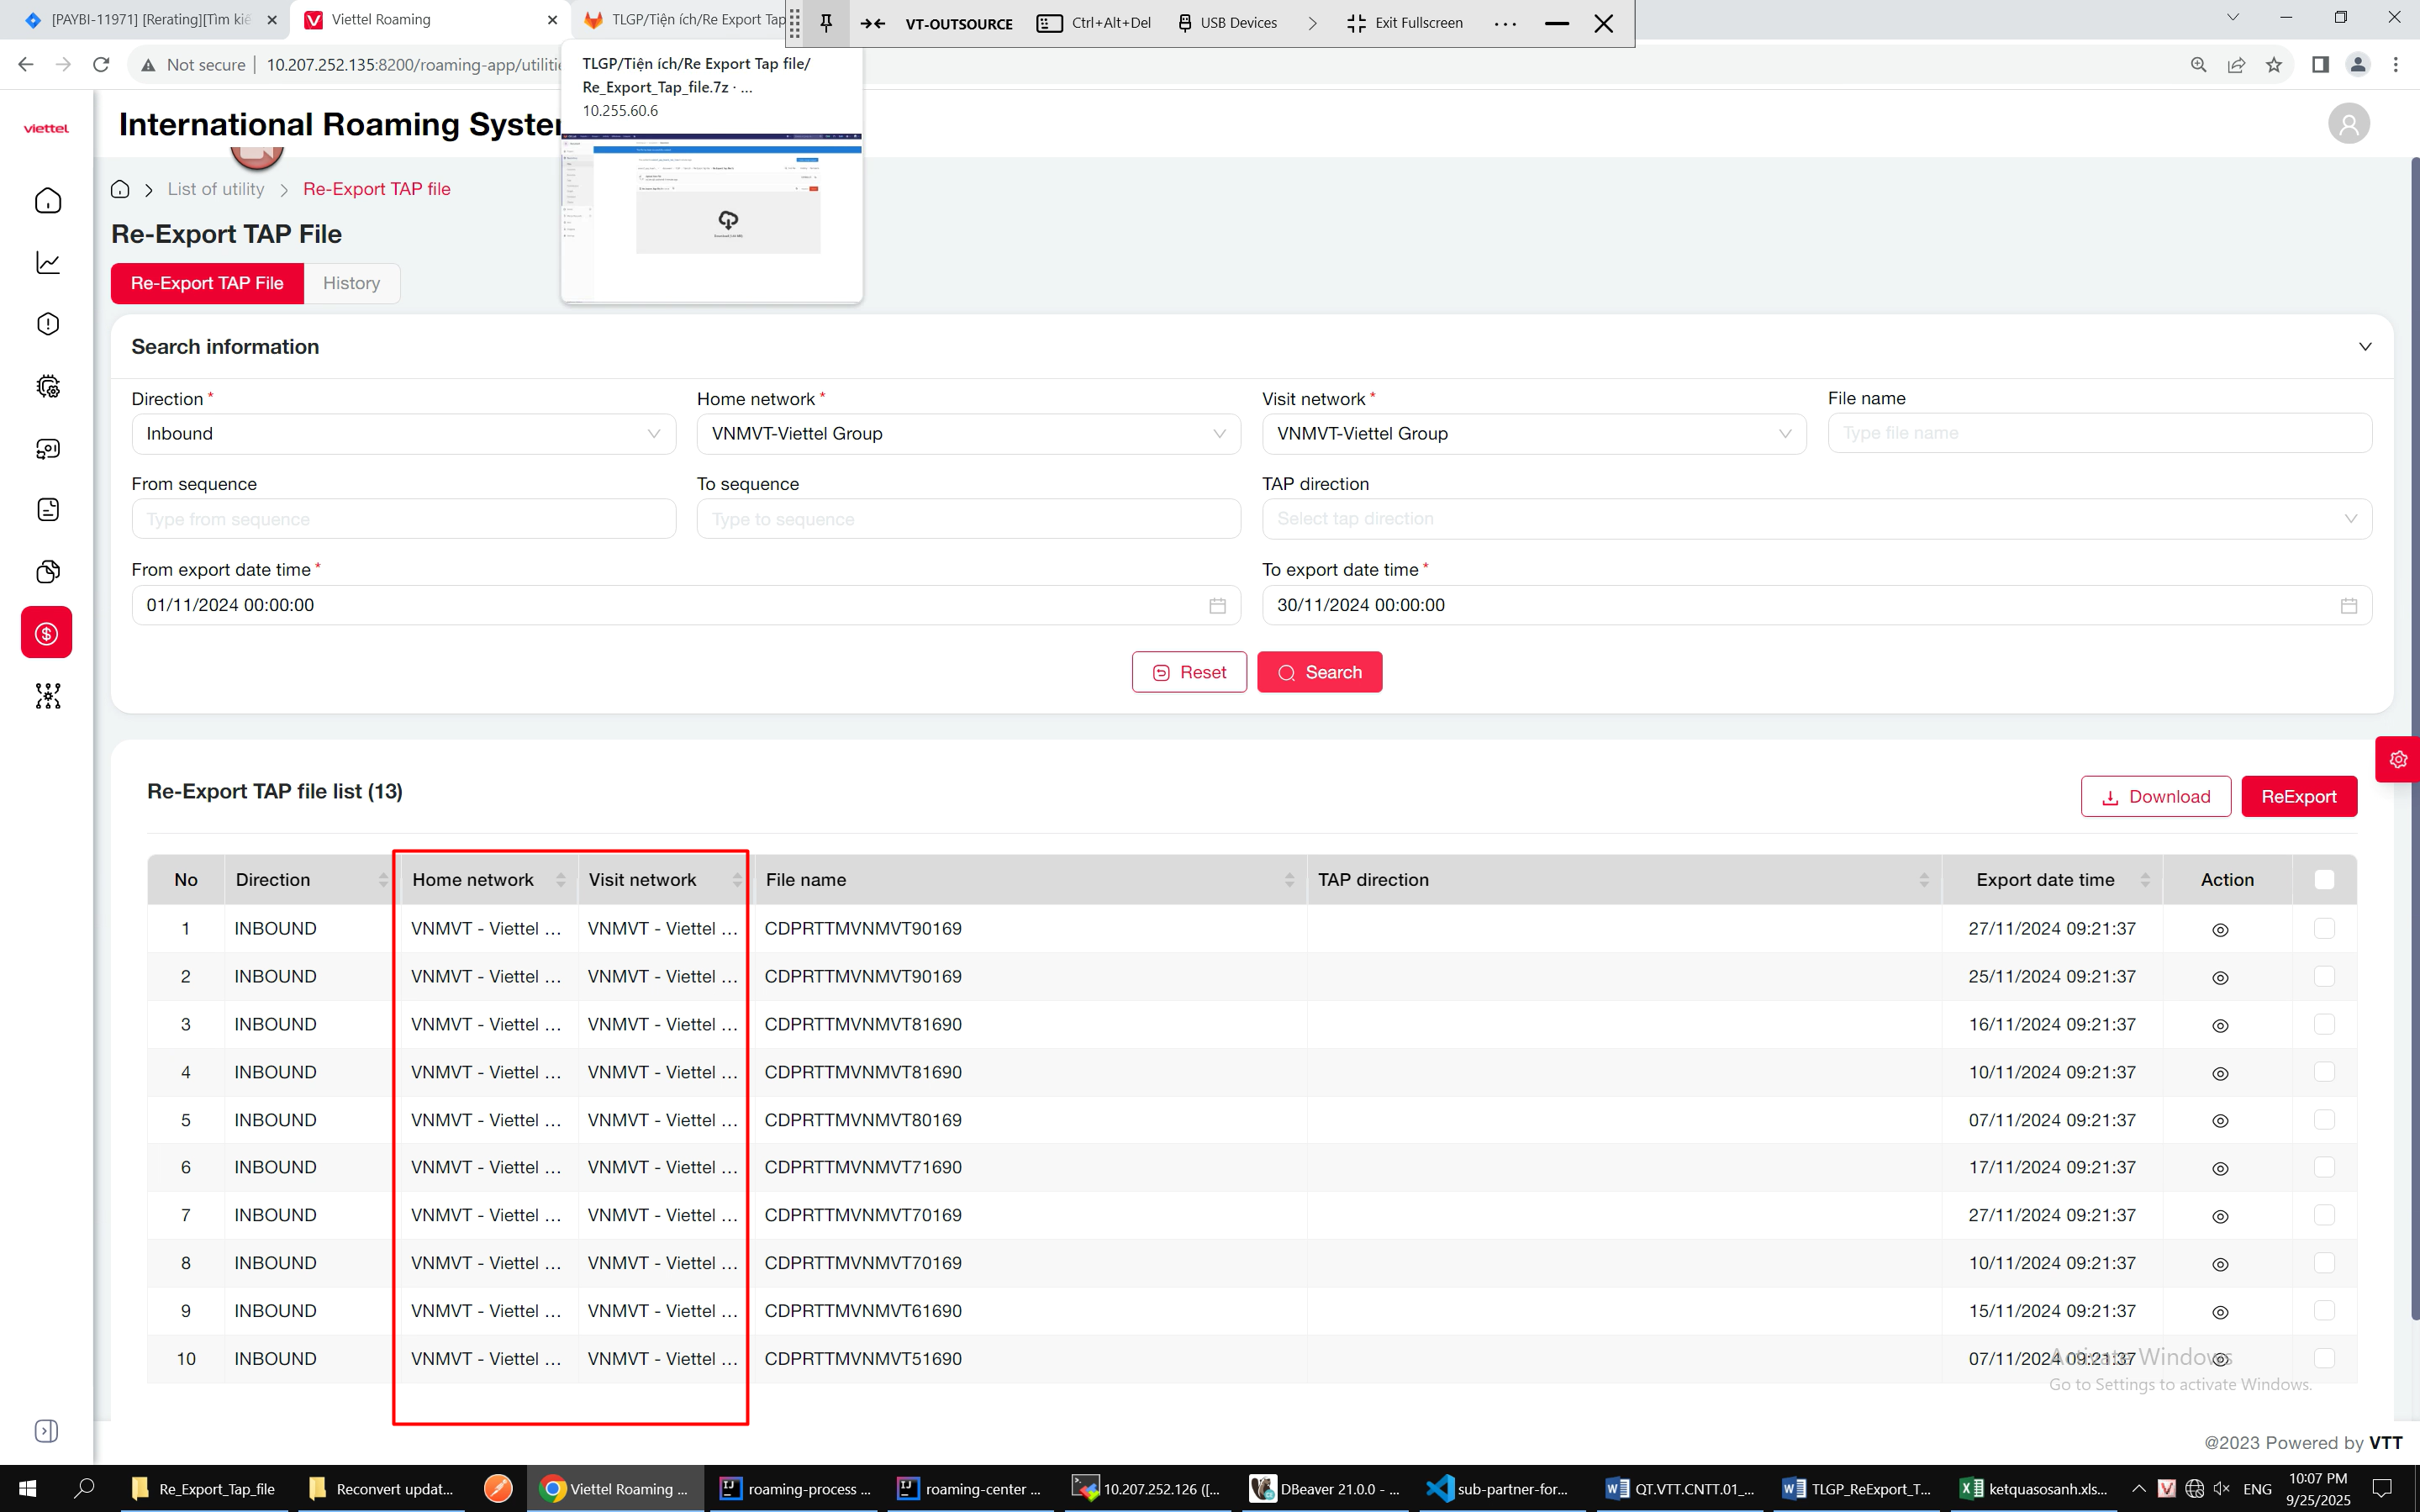Screen dimensions: 2420x1512
Task: Click the red Search button
Action: click(1319, 673)
